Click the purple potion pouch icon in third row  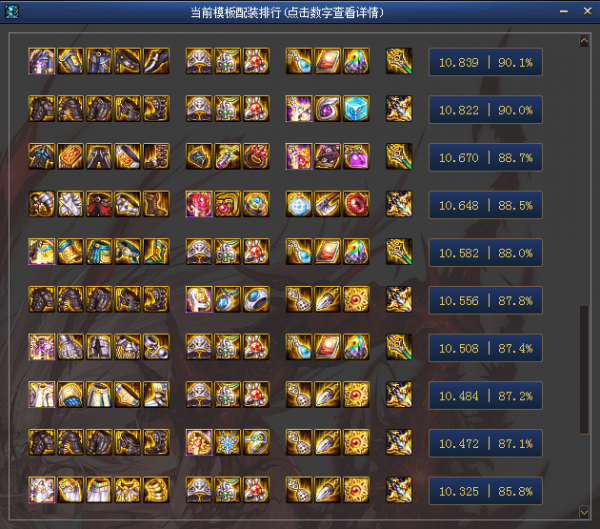356,156
